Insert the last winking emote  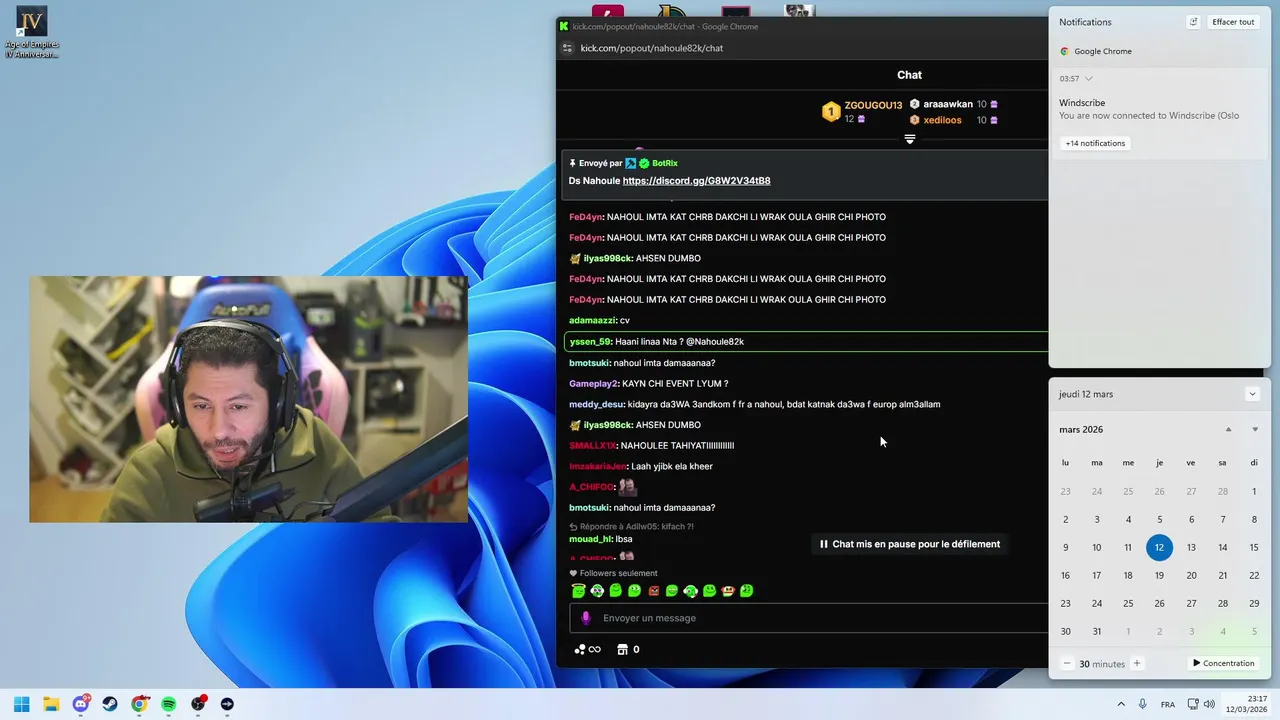(x=746, y=591)
